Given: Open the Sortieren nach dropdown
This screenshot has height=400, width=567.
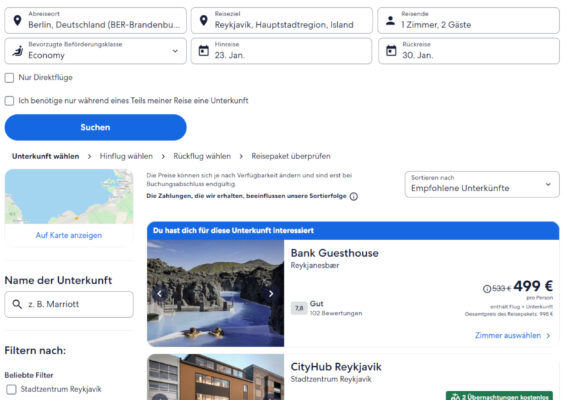Looking at the screenshot, I should [482, 184].
